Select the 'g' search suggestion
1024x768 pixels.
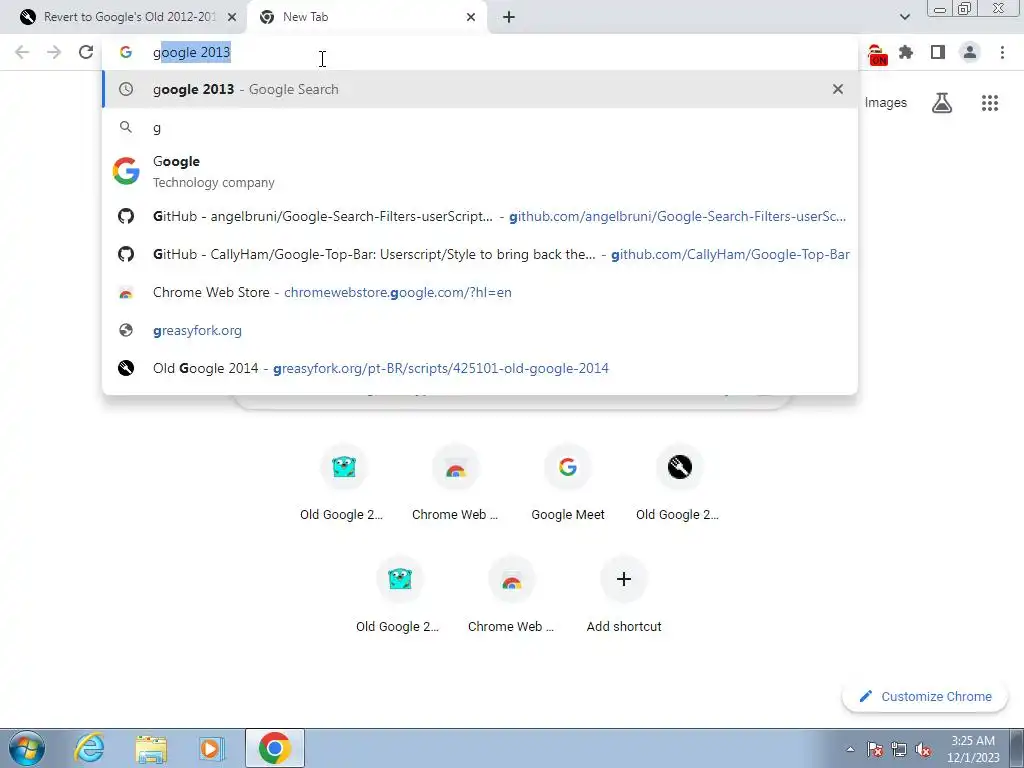coord(480,127)
